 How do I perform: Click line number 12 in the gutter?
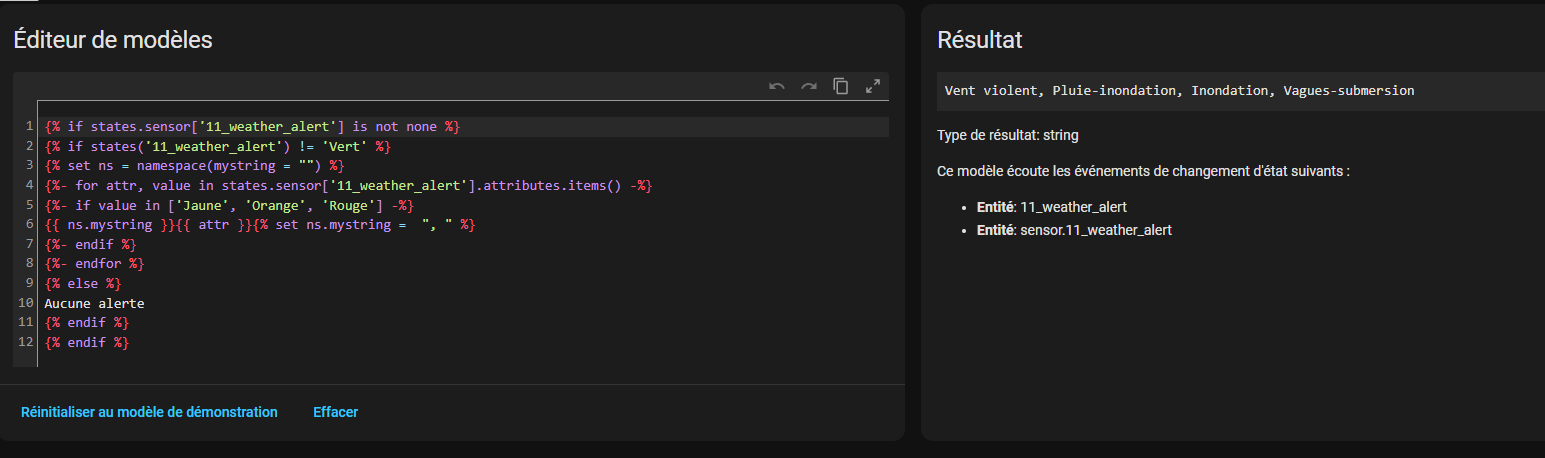pos(27,343)
